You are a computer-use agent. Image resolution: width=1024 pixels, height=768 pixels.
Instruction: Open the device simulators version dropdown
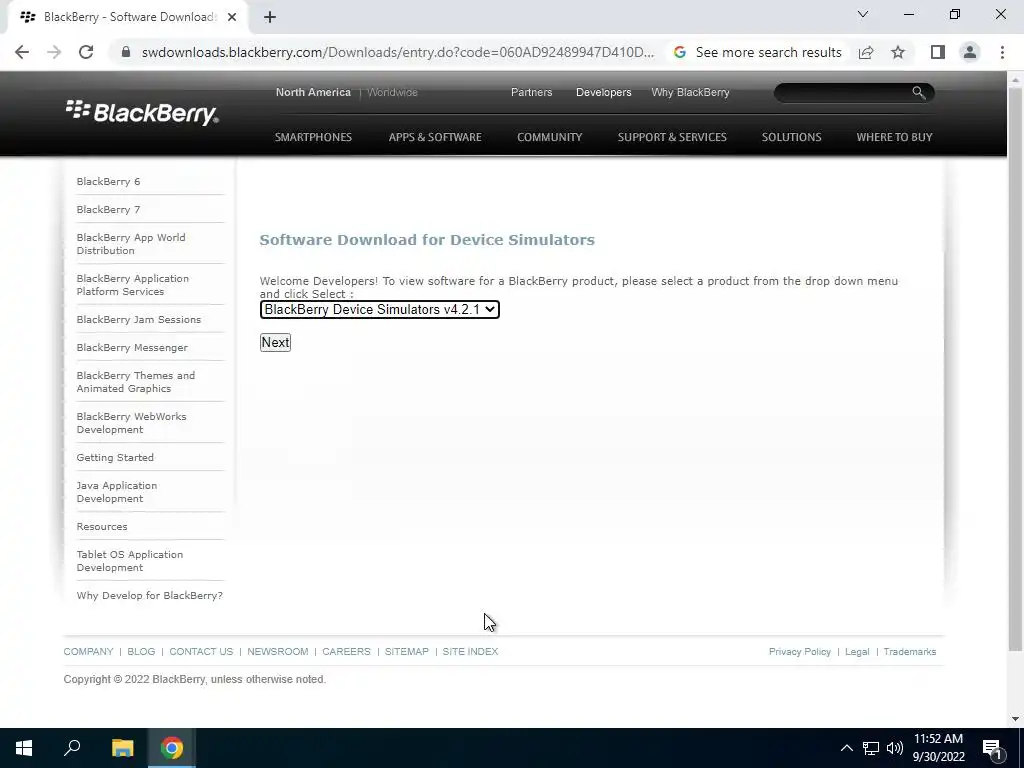[x=379, y=310]
